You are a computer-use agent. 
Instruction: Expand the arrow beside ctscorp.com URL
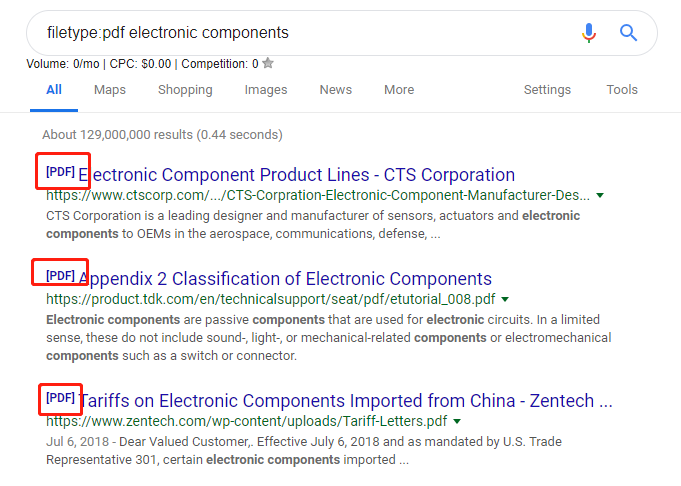coord(600,195)
